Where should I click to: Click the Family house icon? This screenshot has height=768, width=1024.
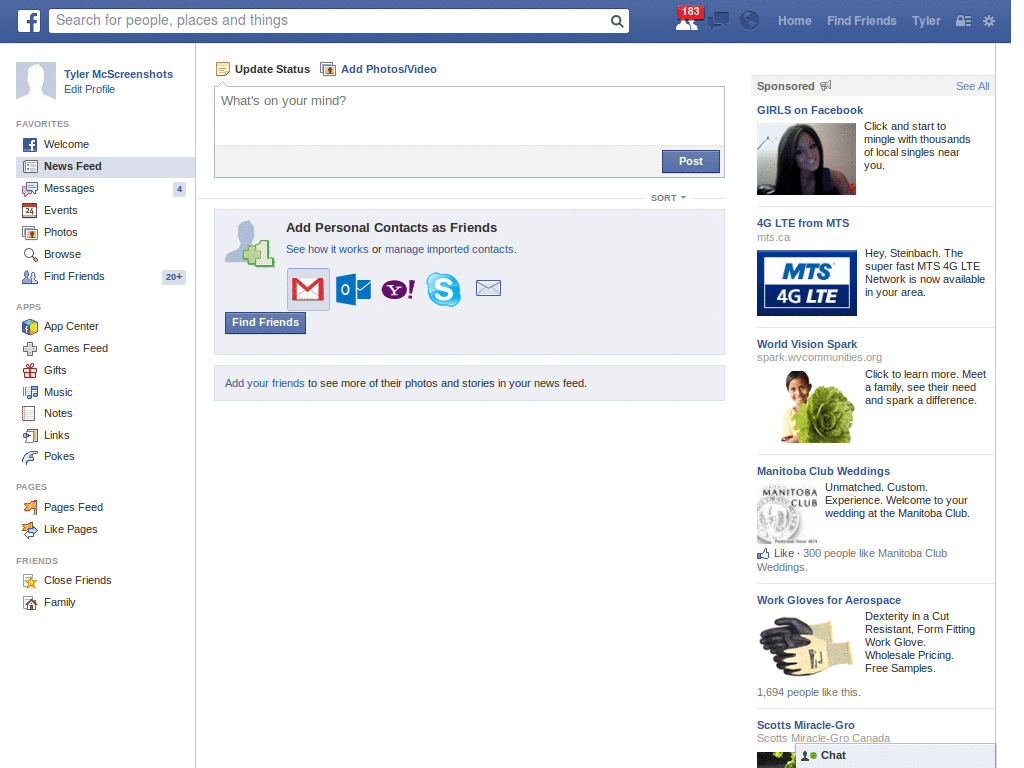click(x=29, y=603)
